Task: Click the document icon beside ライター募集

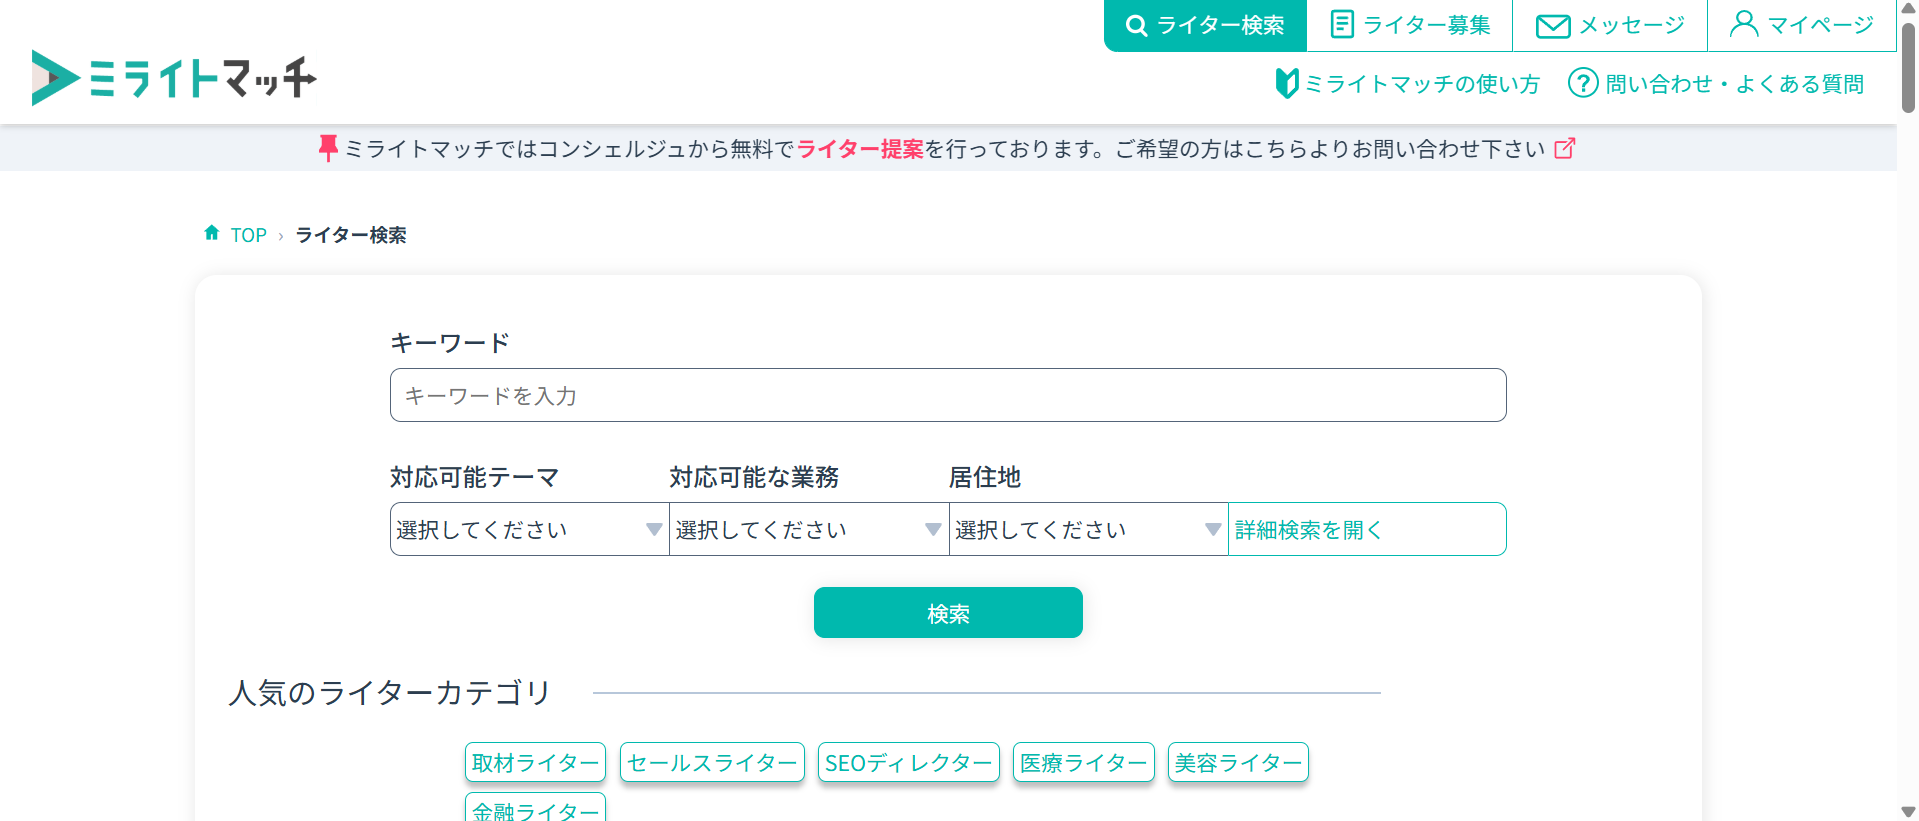Action: pyautogui.click(x=1342, y=25)
